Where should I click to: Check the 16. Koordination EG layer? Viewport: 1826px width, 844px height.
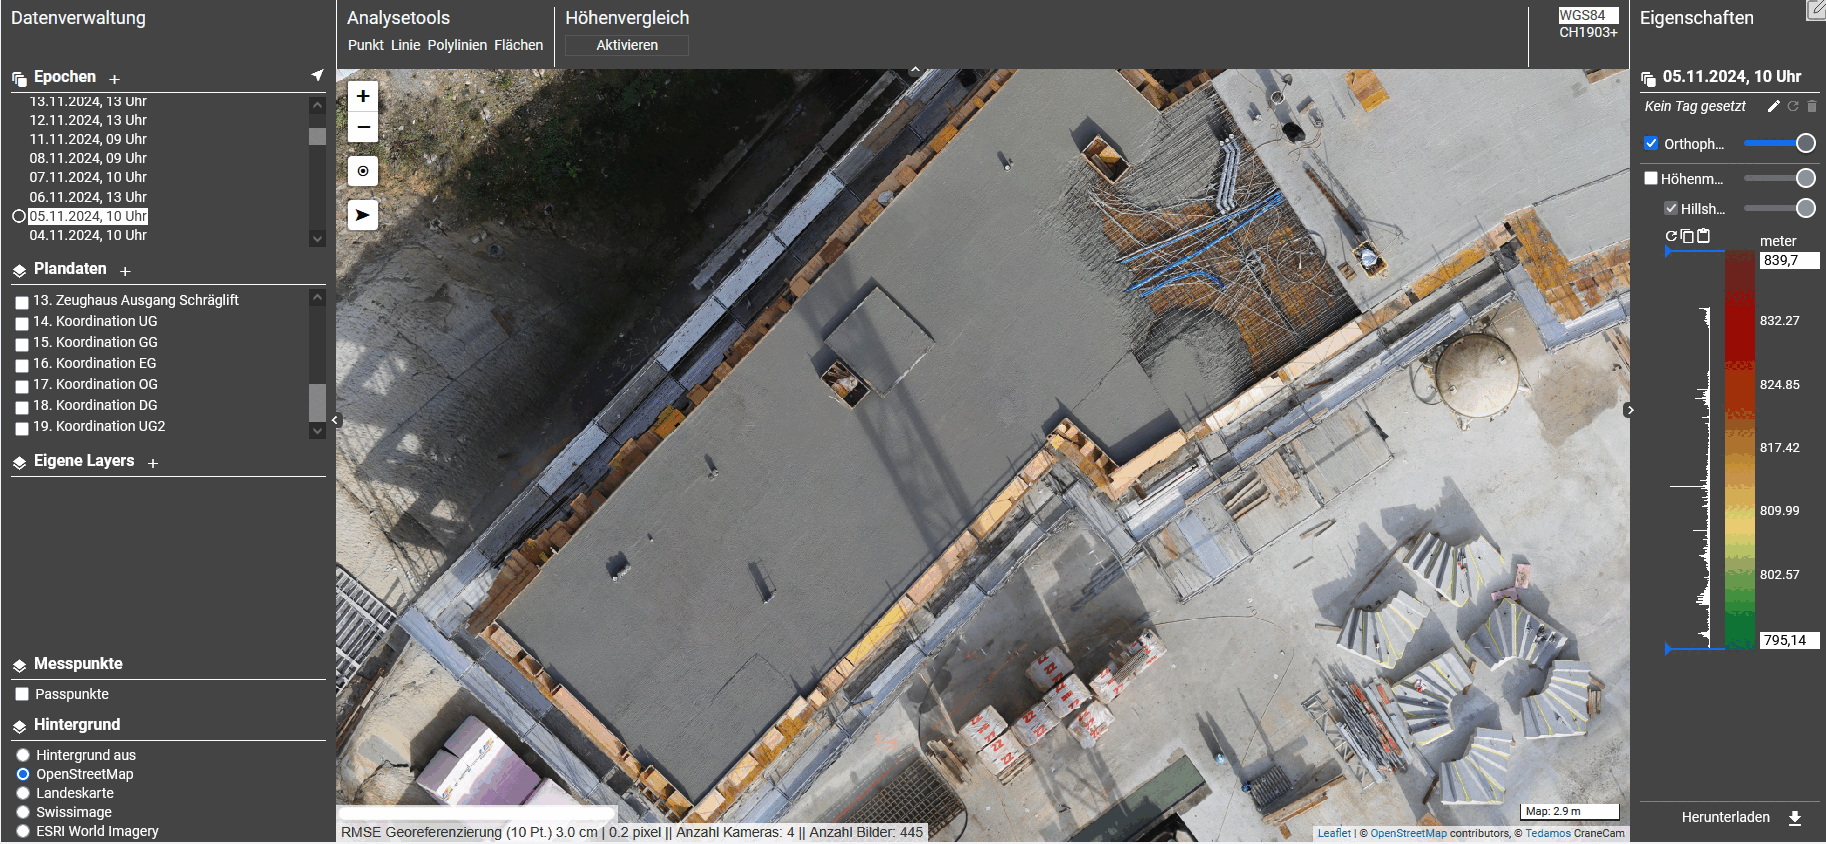pos(22,365)
